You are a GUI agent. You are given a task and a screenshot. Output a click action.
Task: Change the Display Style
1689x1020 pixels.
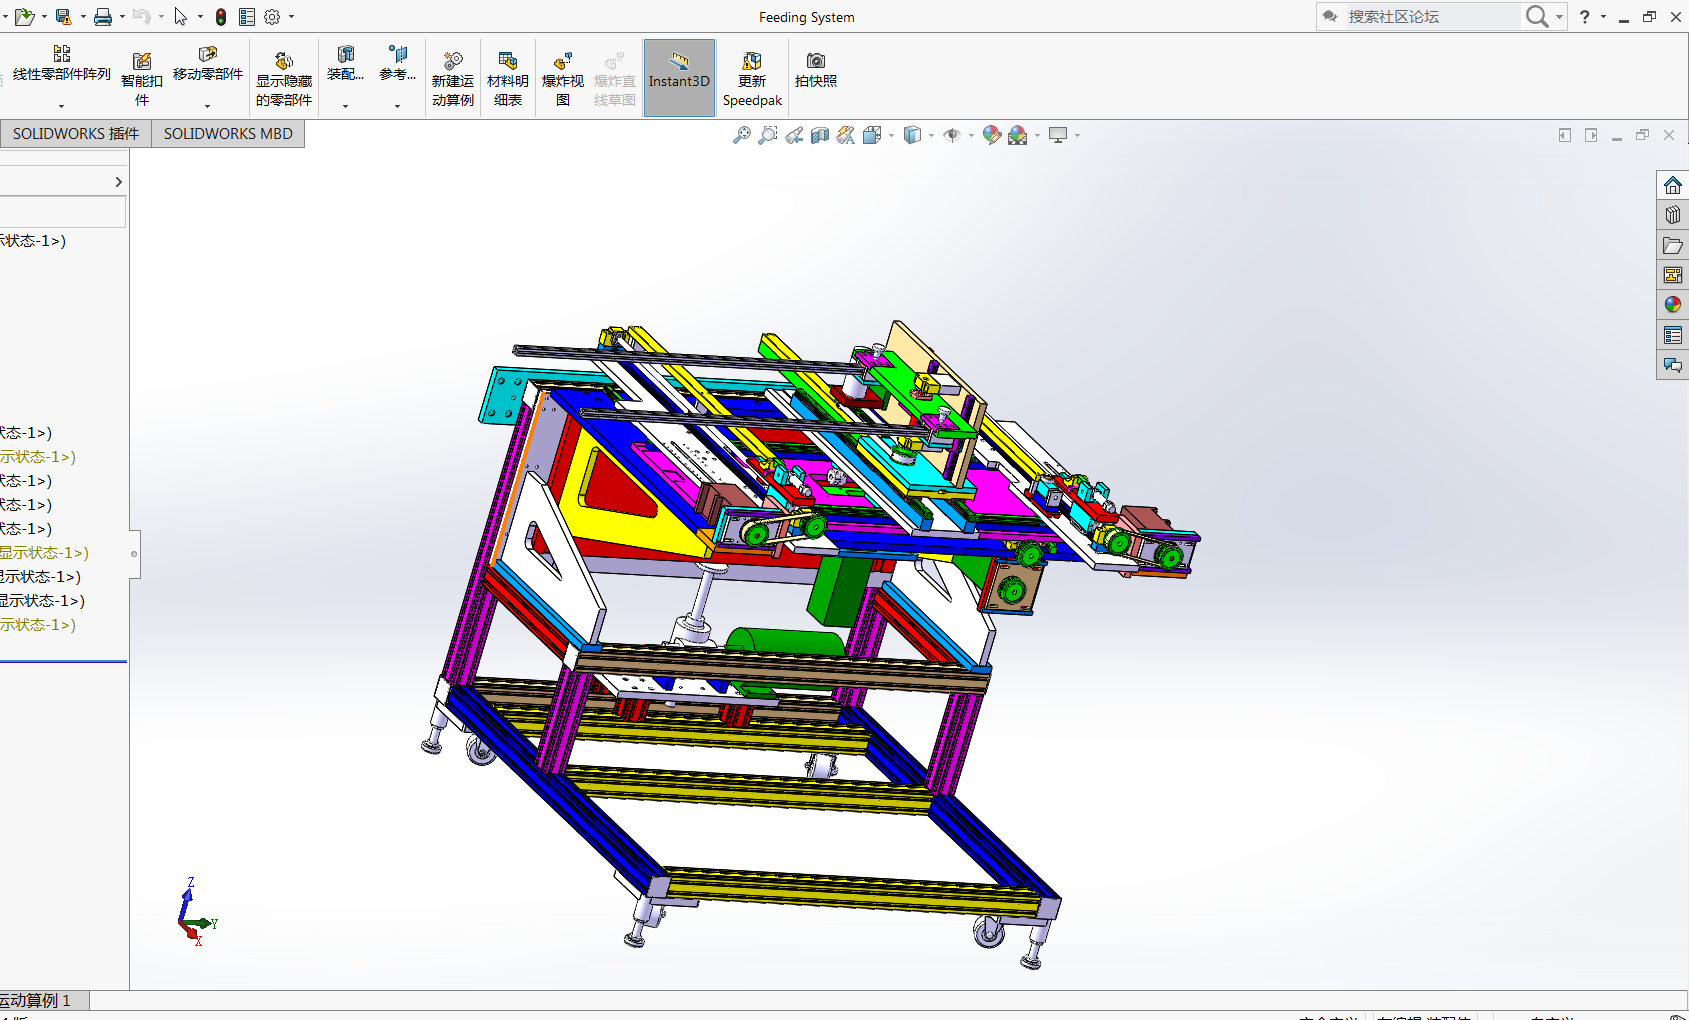912,135
